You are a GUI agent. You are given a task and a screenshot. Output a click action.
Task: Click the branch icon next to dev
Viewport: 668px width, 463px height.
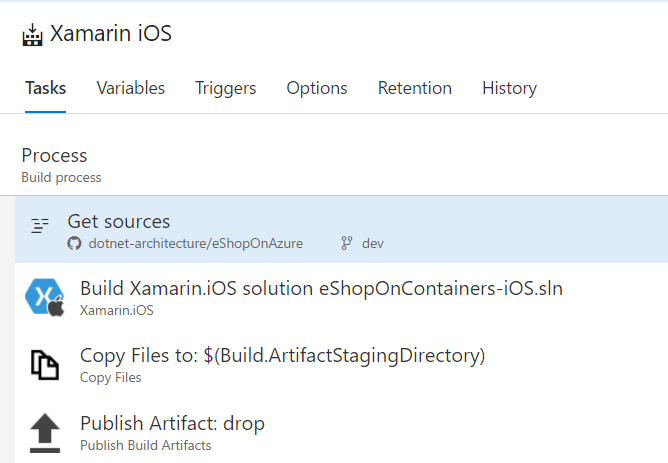click(x=347, y=243)
